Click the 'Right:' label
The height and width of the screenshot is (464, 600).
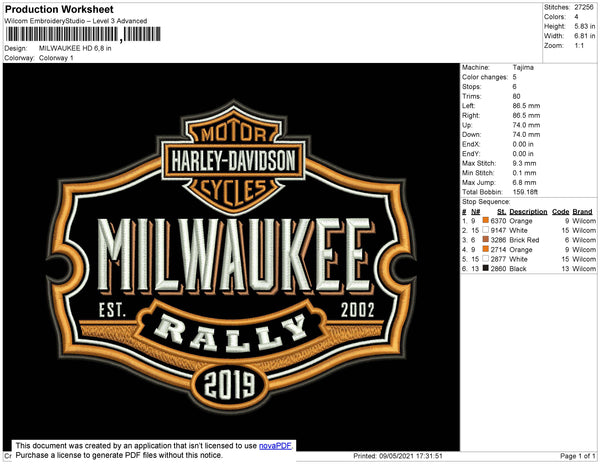[471, 115]
